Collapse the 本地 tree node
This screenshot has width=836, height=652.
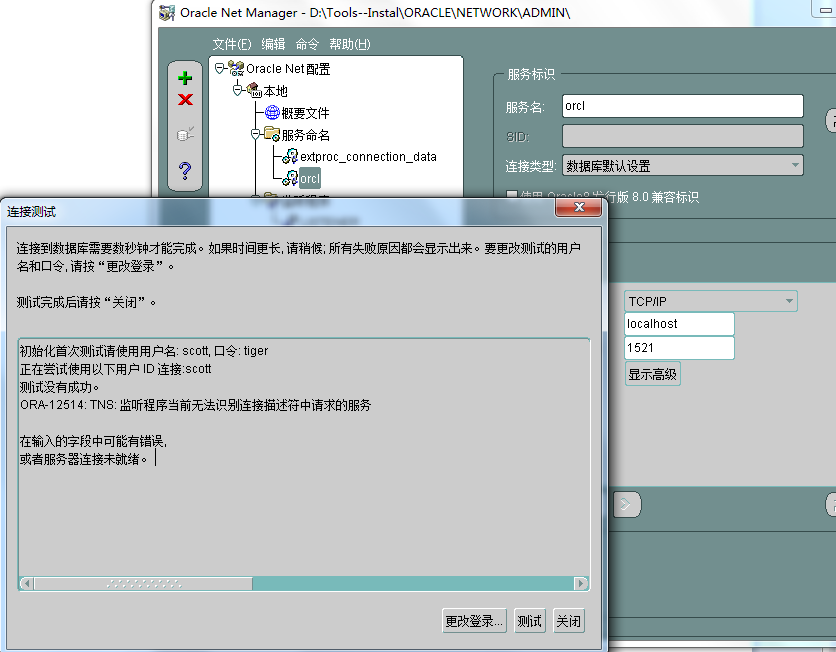click(237, 90)
